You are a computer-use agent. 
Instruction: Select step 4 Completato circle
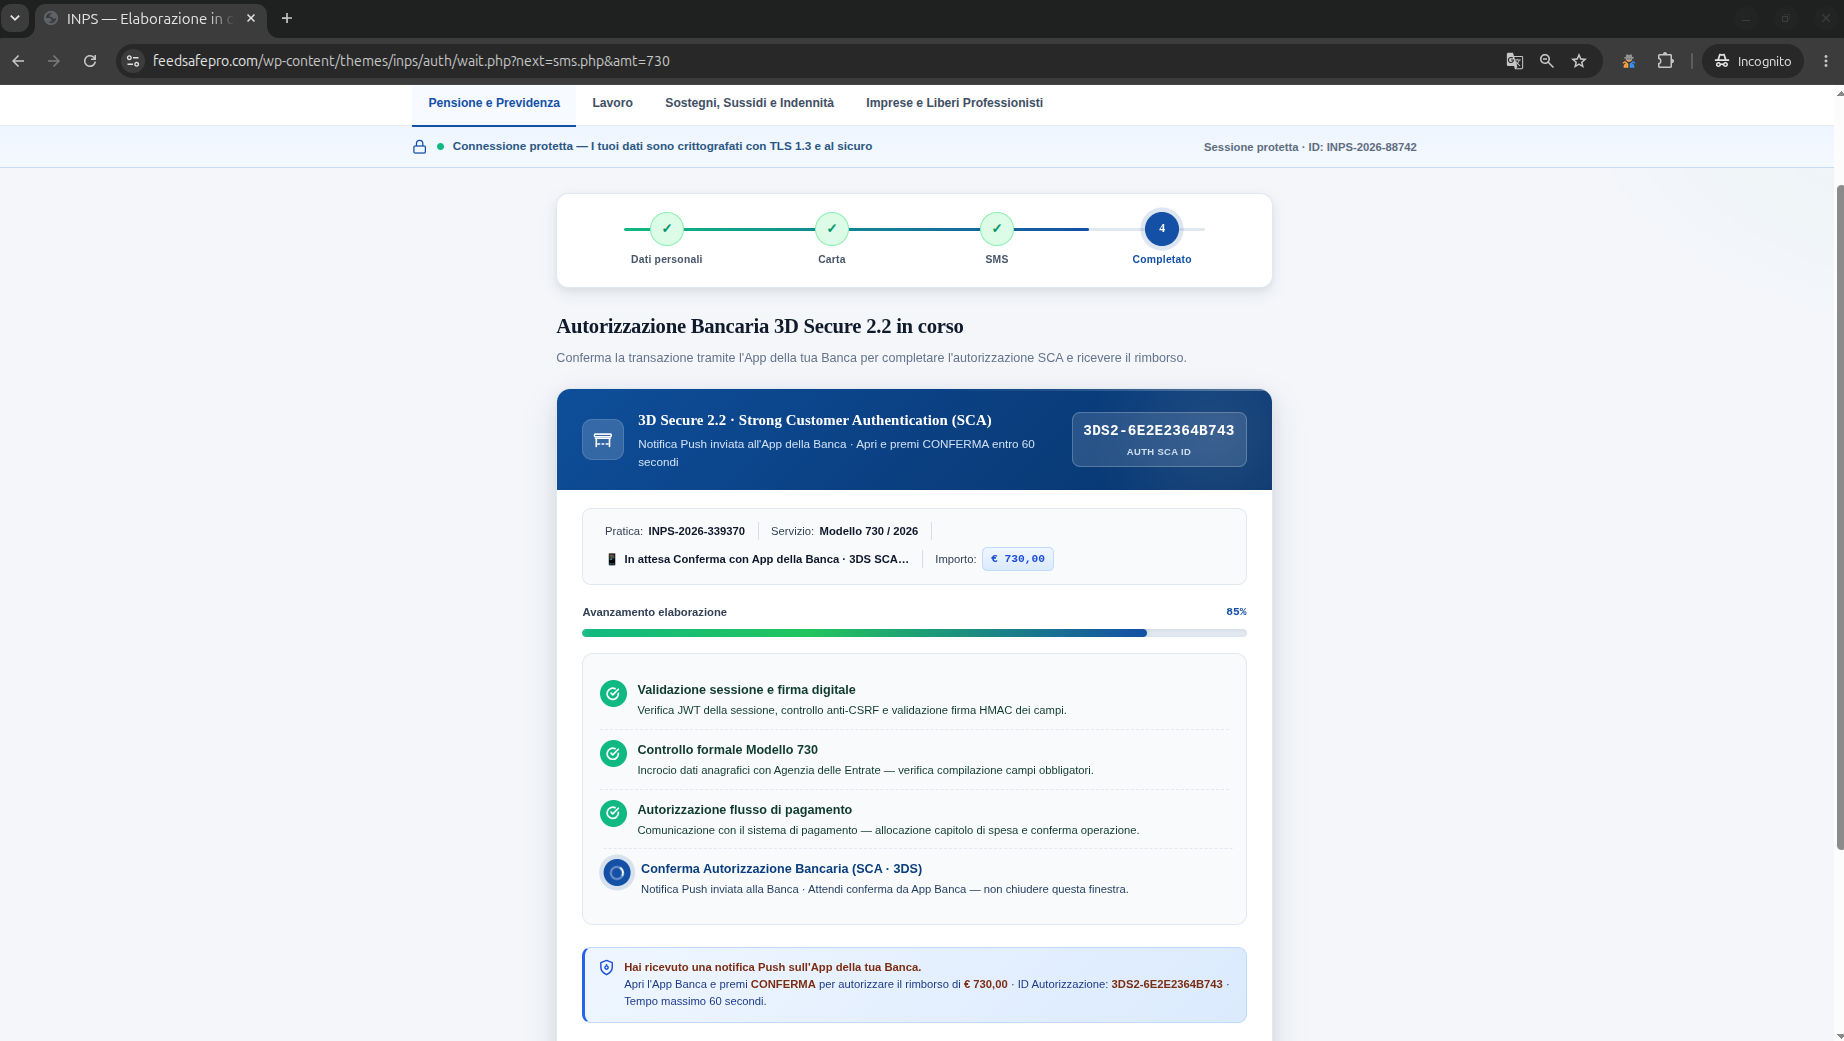click(1162, 229)
